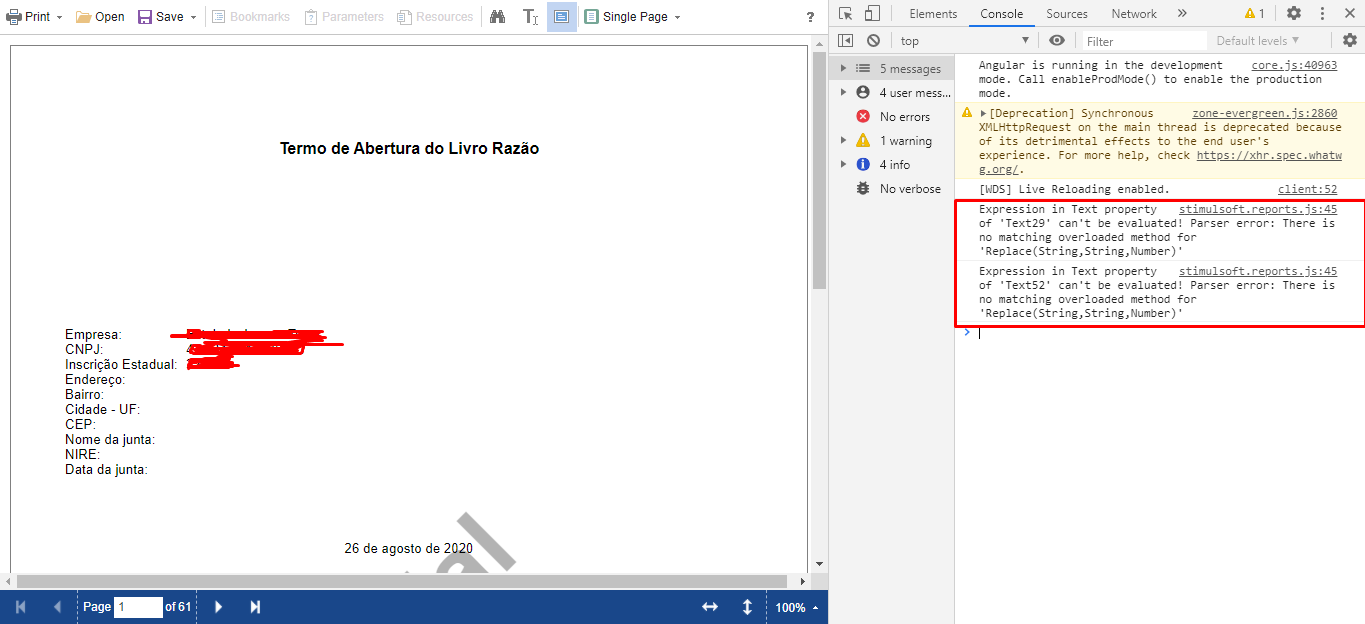Screen dimensions: 1365x624
Task: Click the page number input field
Action: pos(138,607)
